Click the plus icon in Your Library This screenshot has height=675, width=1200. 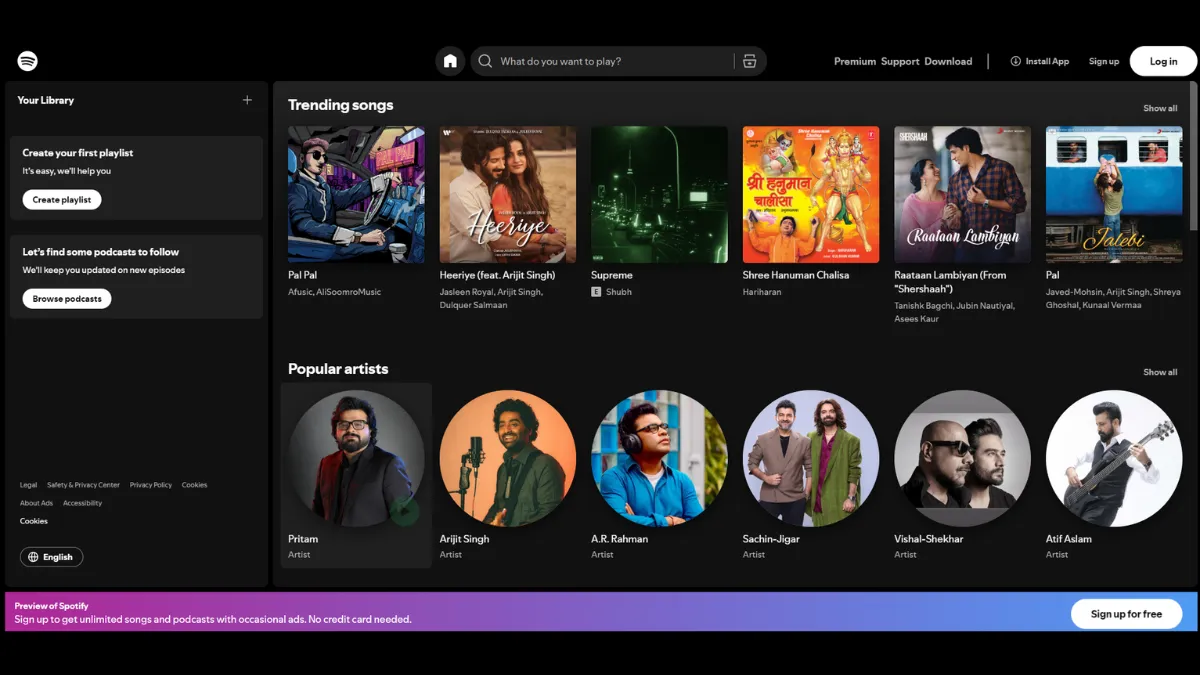click(x=247, y=100)
